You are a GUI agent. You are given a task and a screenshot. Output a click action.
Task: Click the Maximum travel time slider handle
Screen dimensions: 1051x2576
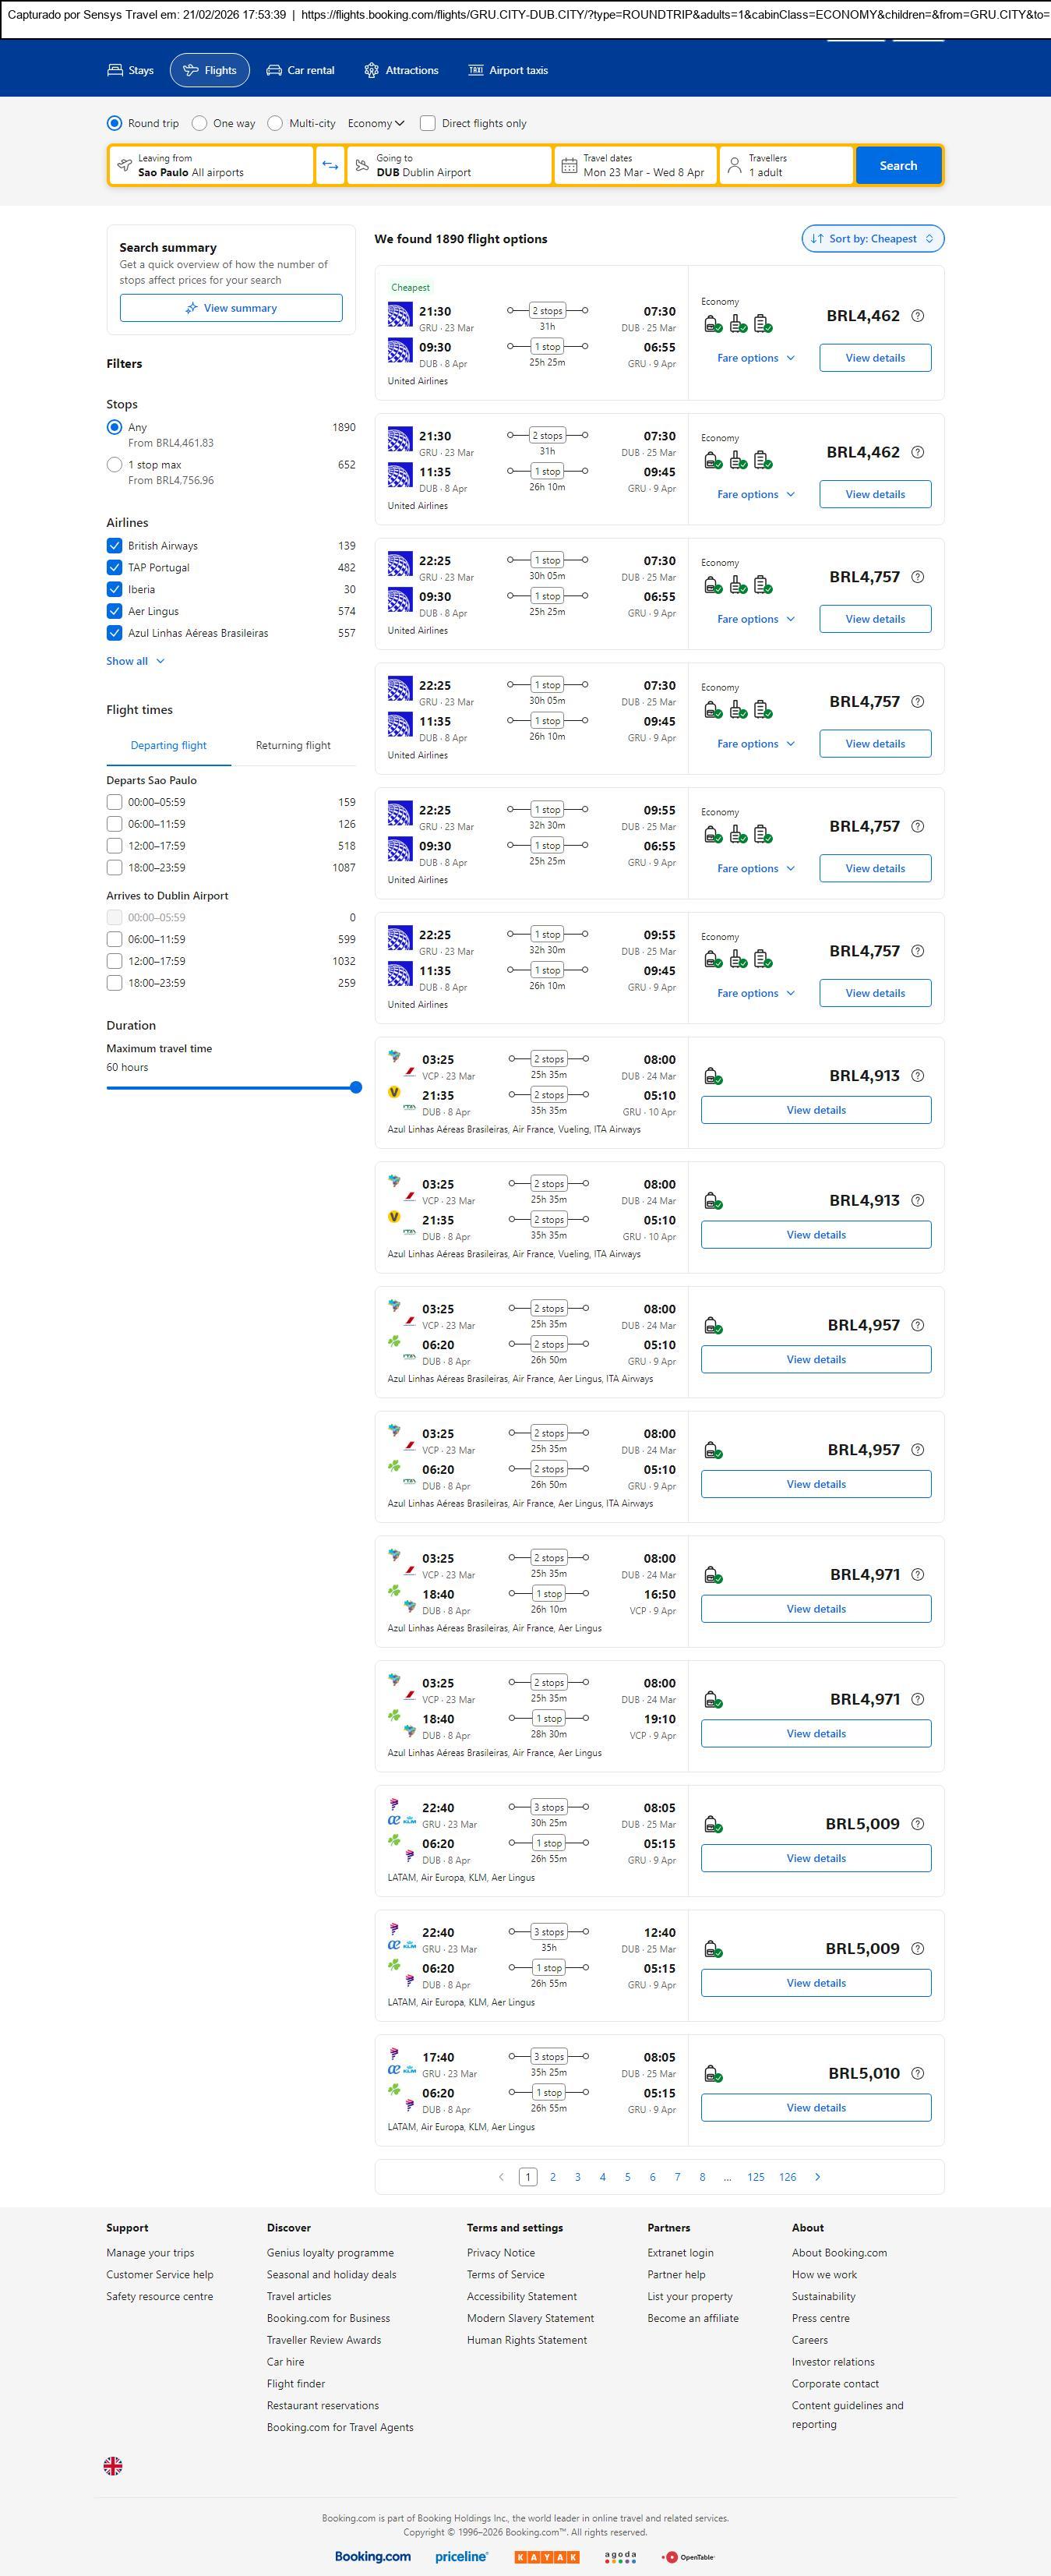click(355, 1088)
